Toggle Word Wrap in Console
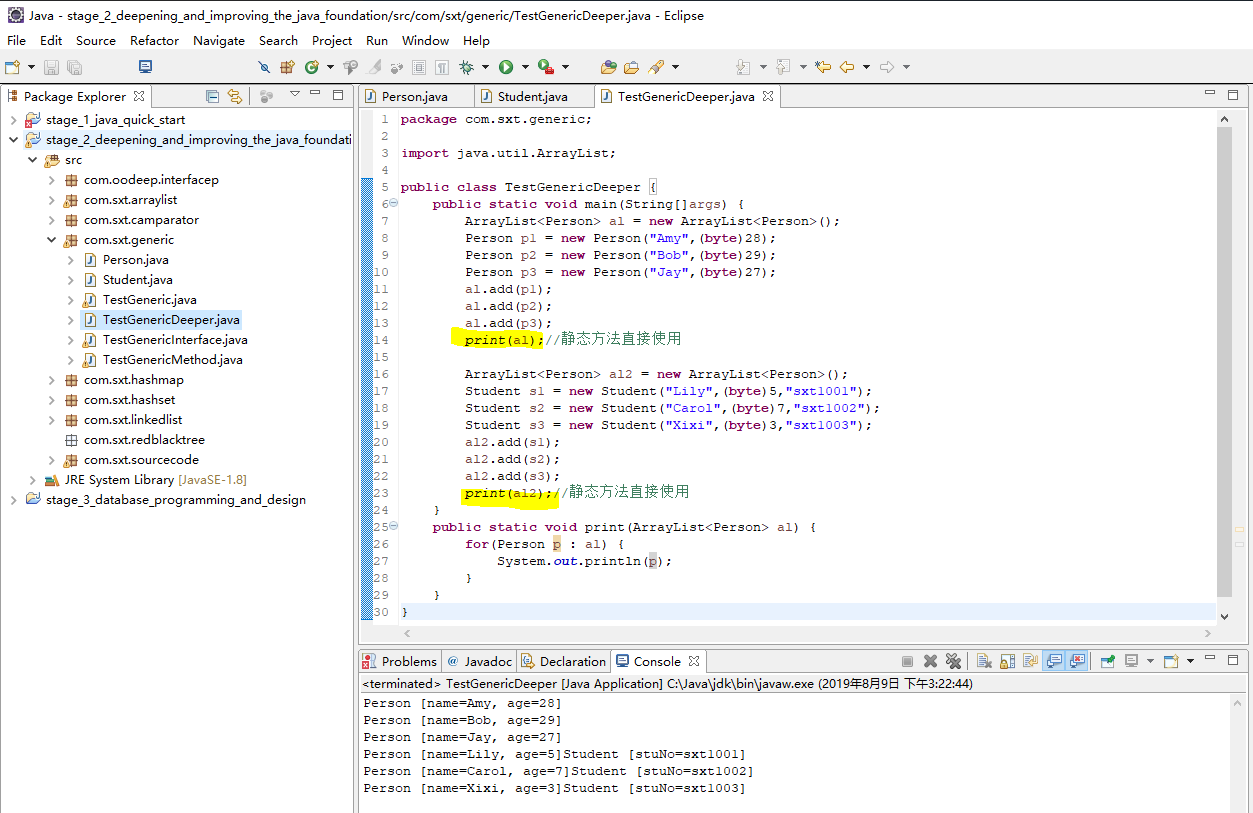Screen dimensions: 1253x813 pos(1030,661)
